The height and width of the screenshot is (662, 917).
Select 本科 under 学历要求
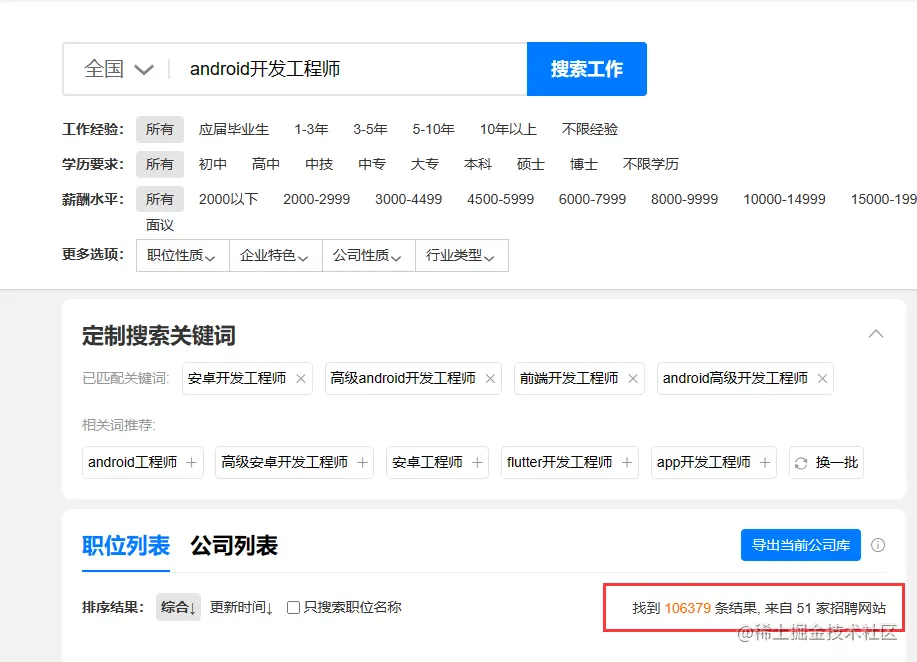click(x=478, y=164)
